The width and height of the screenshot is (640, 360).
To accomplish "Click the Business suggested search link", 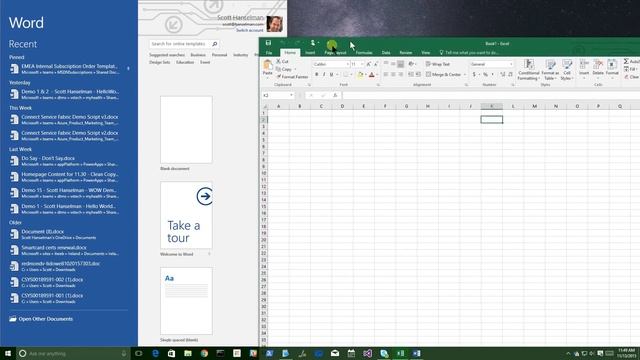I will (198, 55).
